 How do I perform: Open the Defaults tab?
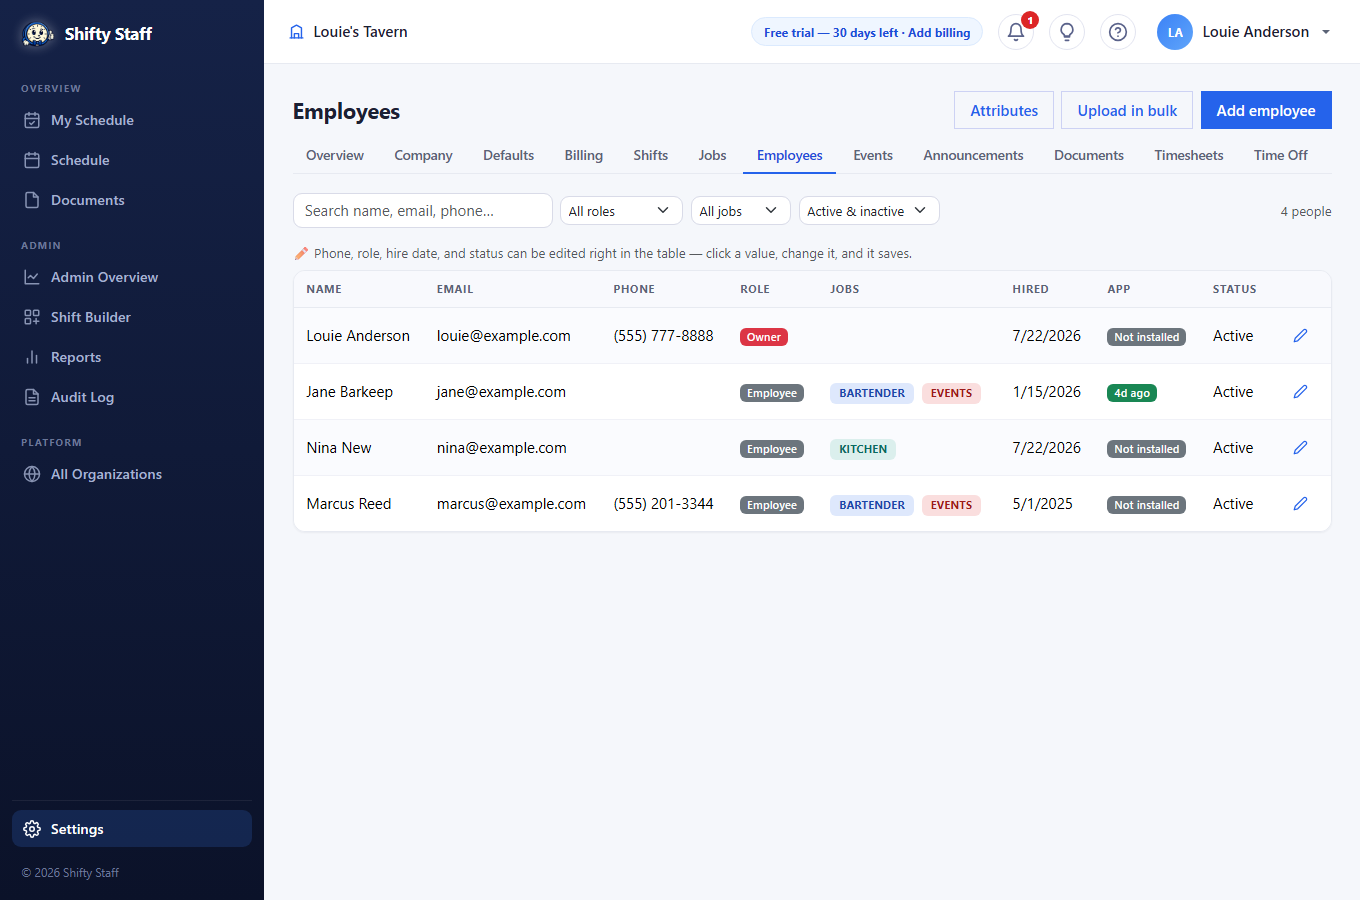pyautogui.click(x=508, y=155)
